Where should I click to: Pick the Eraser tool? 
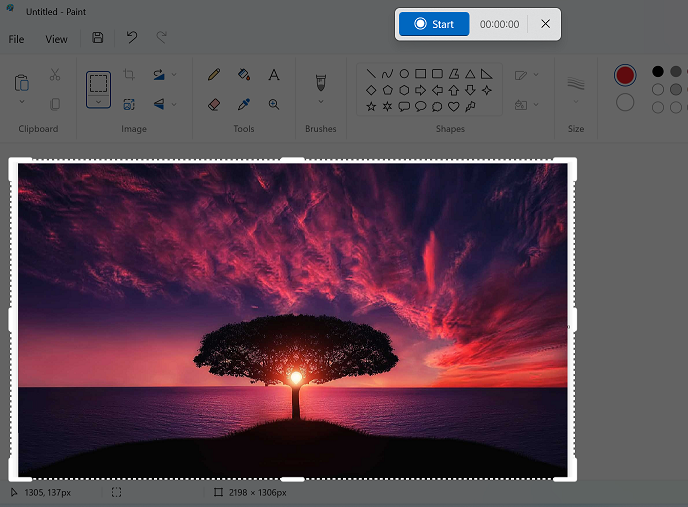pyautogui.click(x=214, y=104)
